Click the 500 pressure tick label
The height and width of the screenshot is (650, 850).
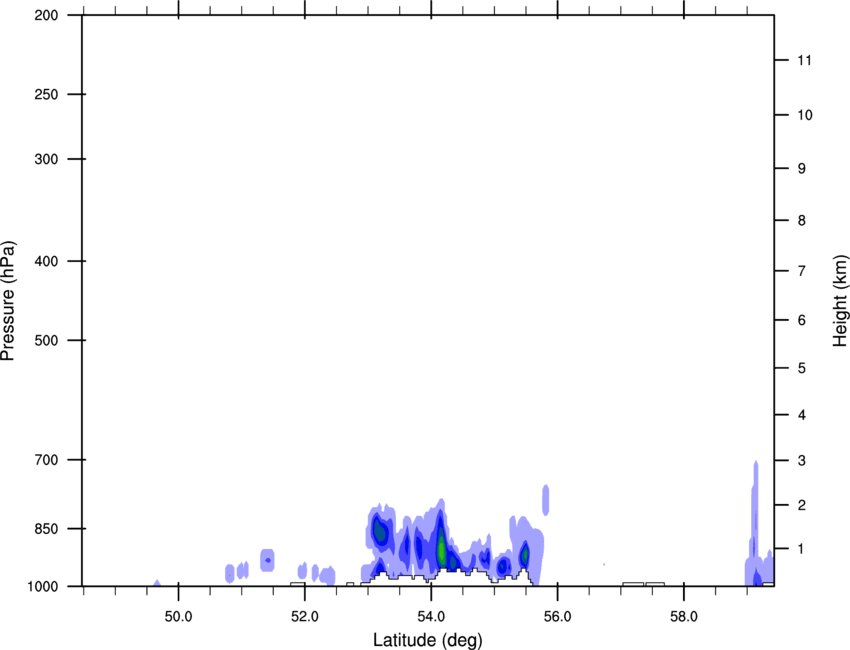[x=46, y=340]
